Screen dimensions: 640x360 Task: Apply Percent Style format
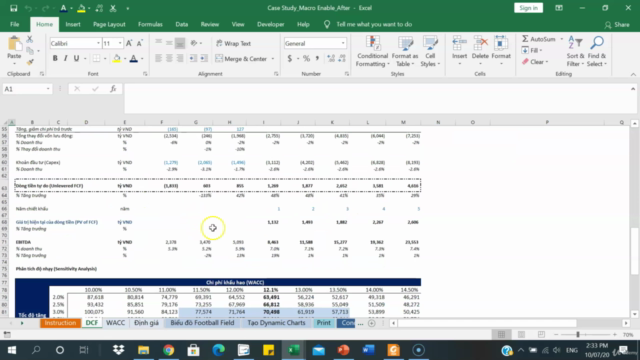pos(307,59)
